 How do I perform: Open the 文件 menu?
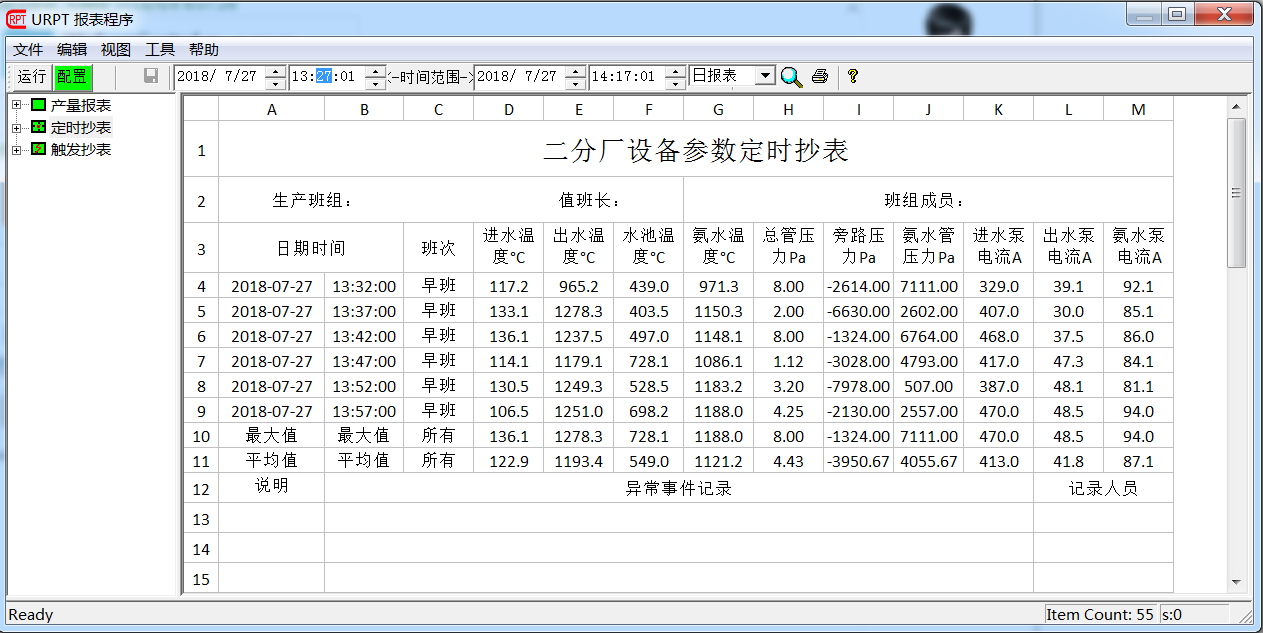point(28,49)
